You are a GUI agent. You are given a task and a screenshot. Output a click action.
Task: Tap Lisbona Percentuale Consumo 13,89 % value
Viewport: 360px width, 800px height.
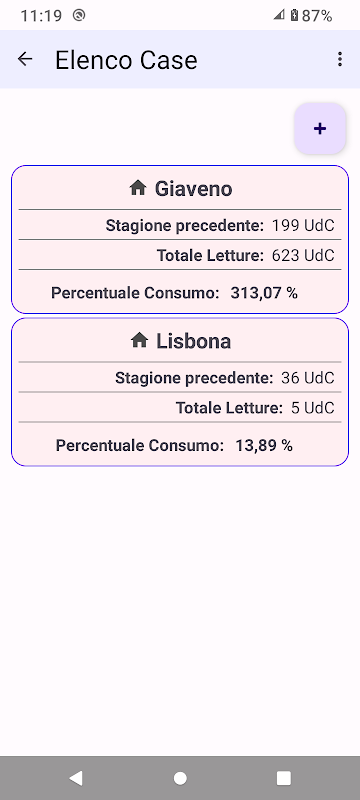click(264, 445)
